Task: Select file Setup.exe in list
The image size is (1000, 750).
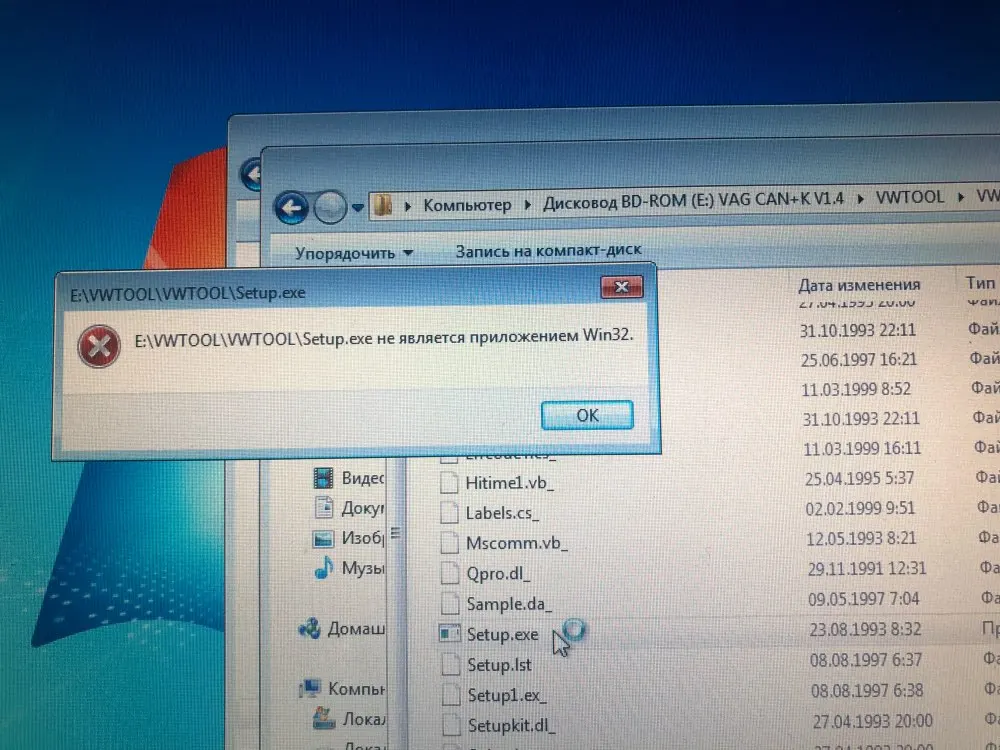Action: click(x=502, y=635)
